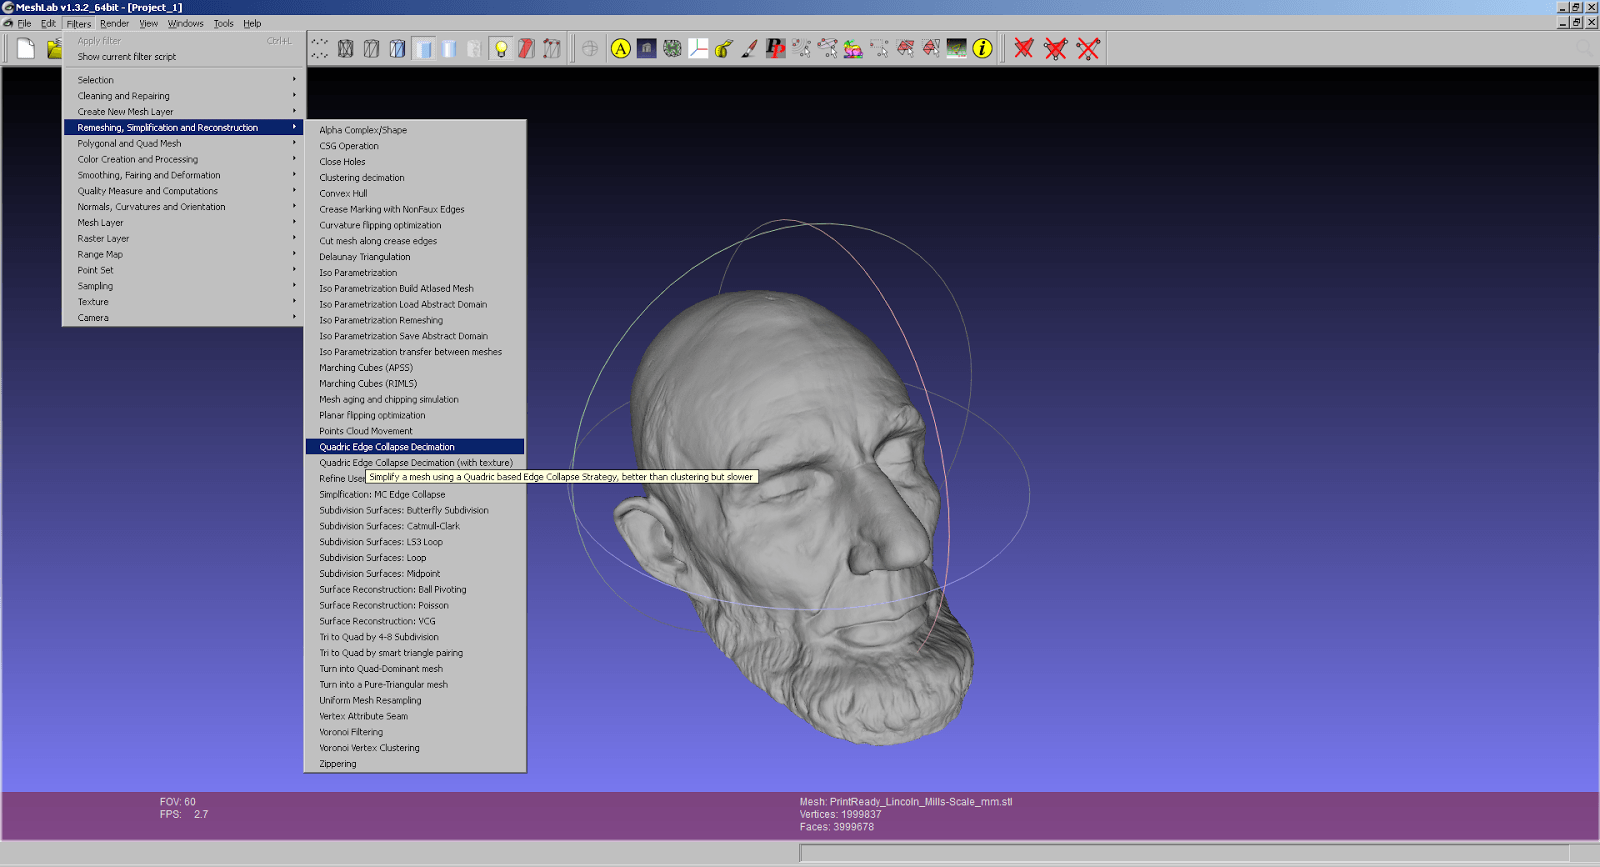Choose Quadric Edge Collapse Decimation
1600x867 pixels.
[x=387, y=447]
